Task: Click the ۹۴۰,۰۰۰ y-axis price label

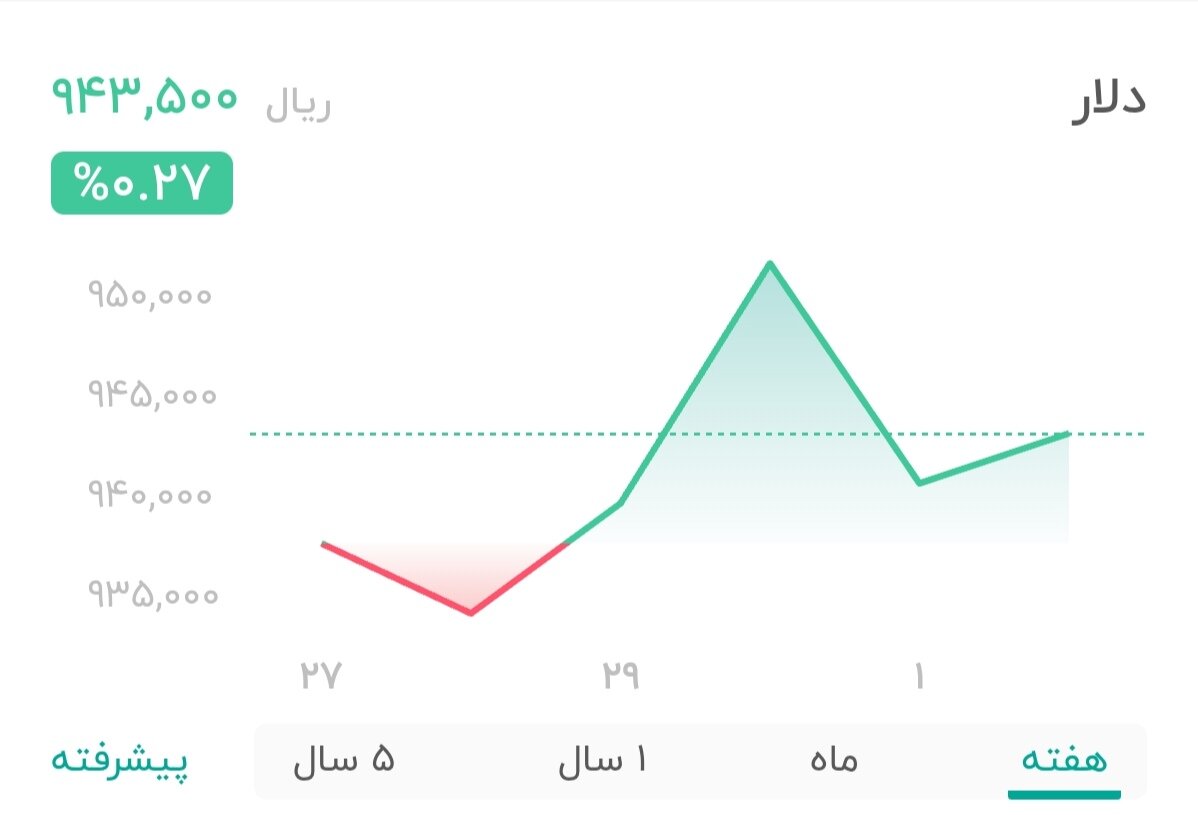Action: pos(149,494)
